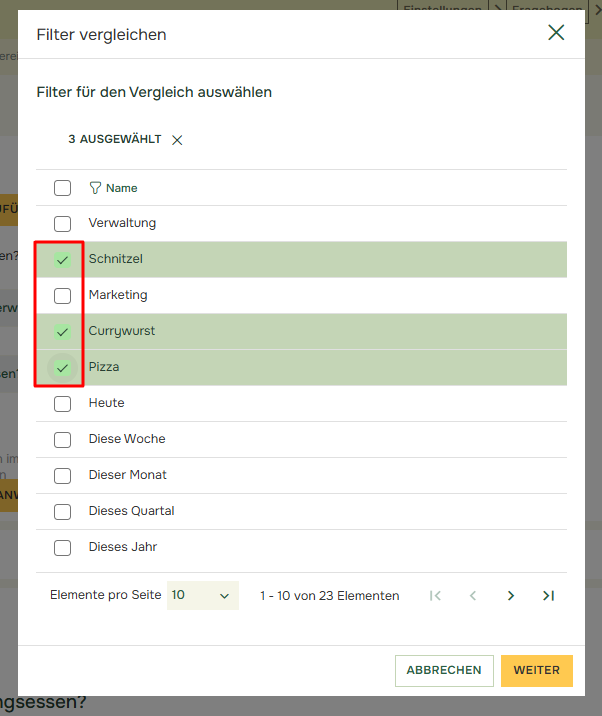Viewport: 602px width, 716px height.
Task: Click the Dieses Quartal row
Action: (131, 511)
